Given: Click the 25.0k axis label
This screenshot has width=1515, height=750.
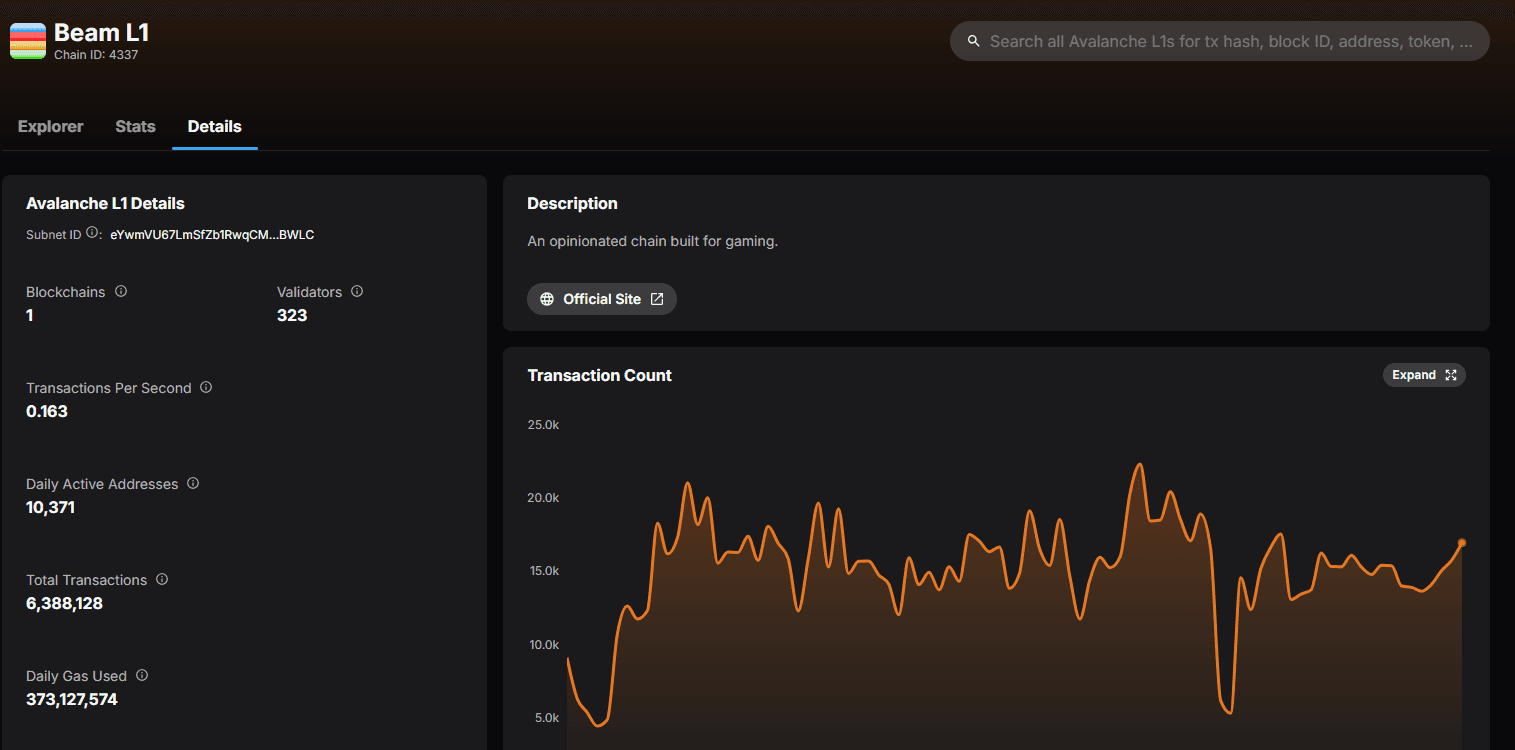Looking at the screenshot, I should pyautogui.click(x=543, y=425).
